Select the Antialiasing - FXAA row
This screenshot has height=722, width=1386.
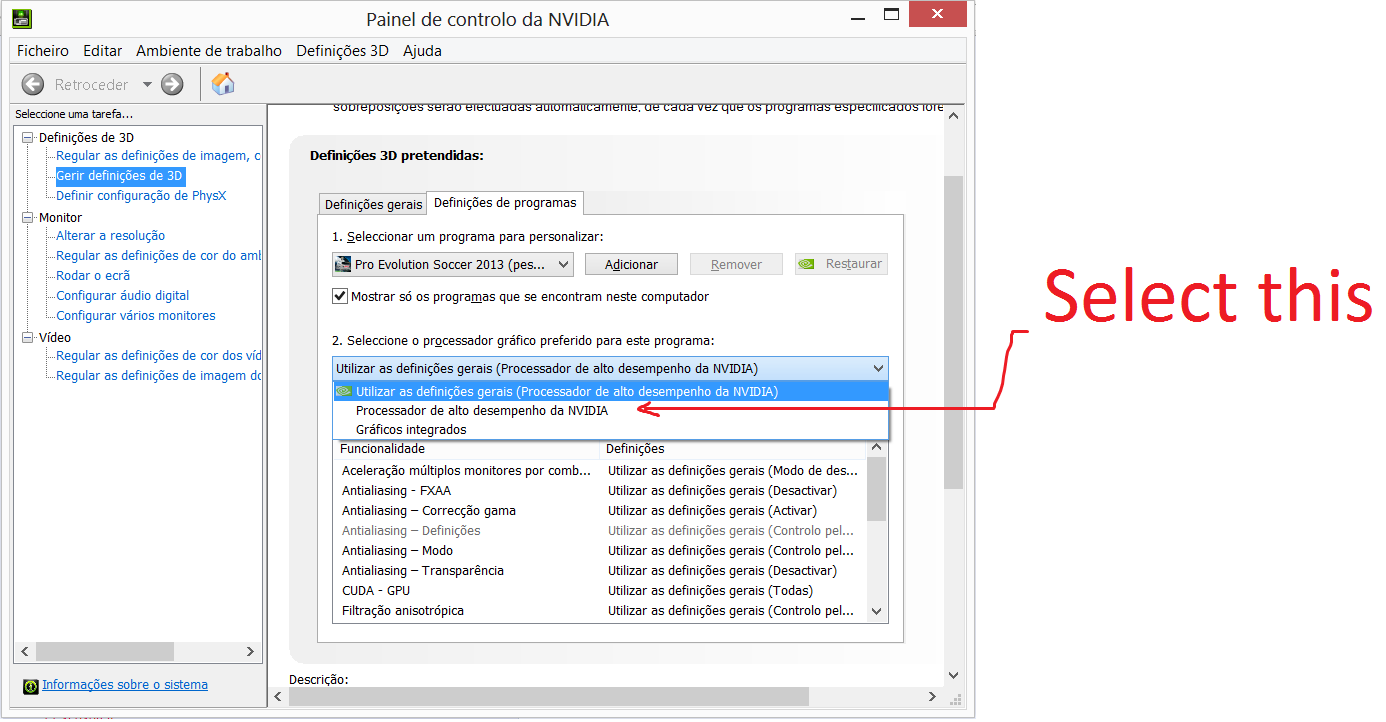(x=600, y=491)
